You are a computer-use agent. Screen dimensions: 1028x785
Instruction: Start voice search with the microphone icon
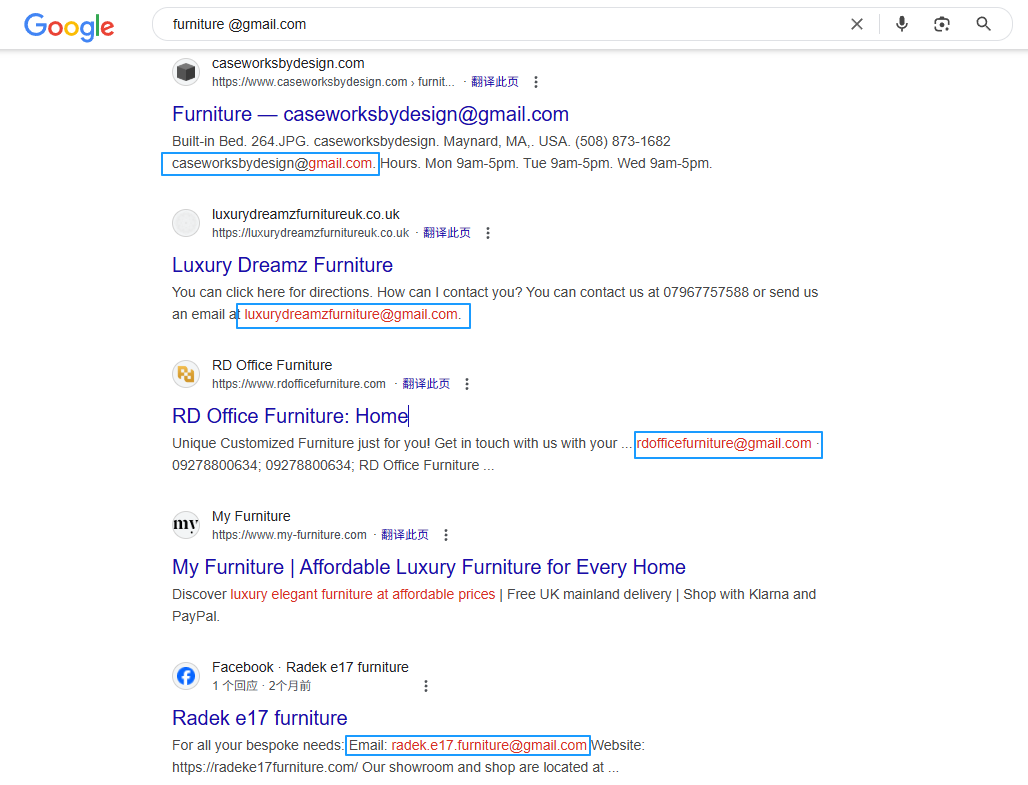[x=902, y=24]
